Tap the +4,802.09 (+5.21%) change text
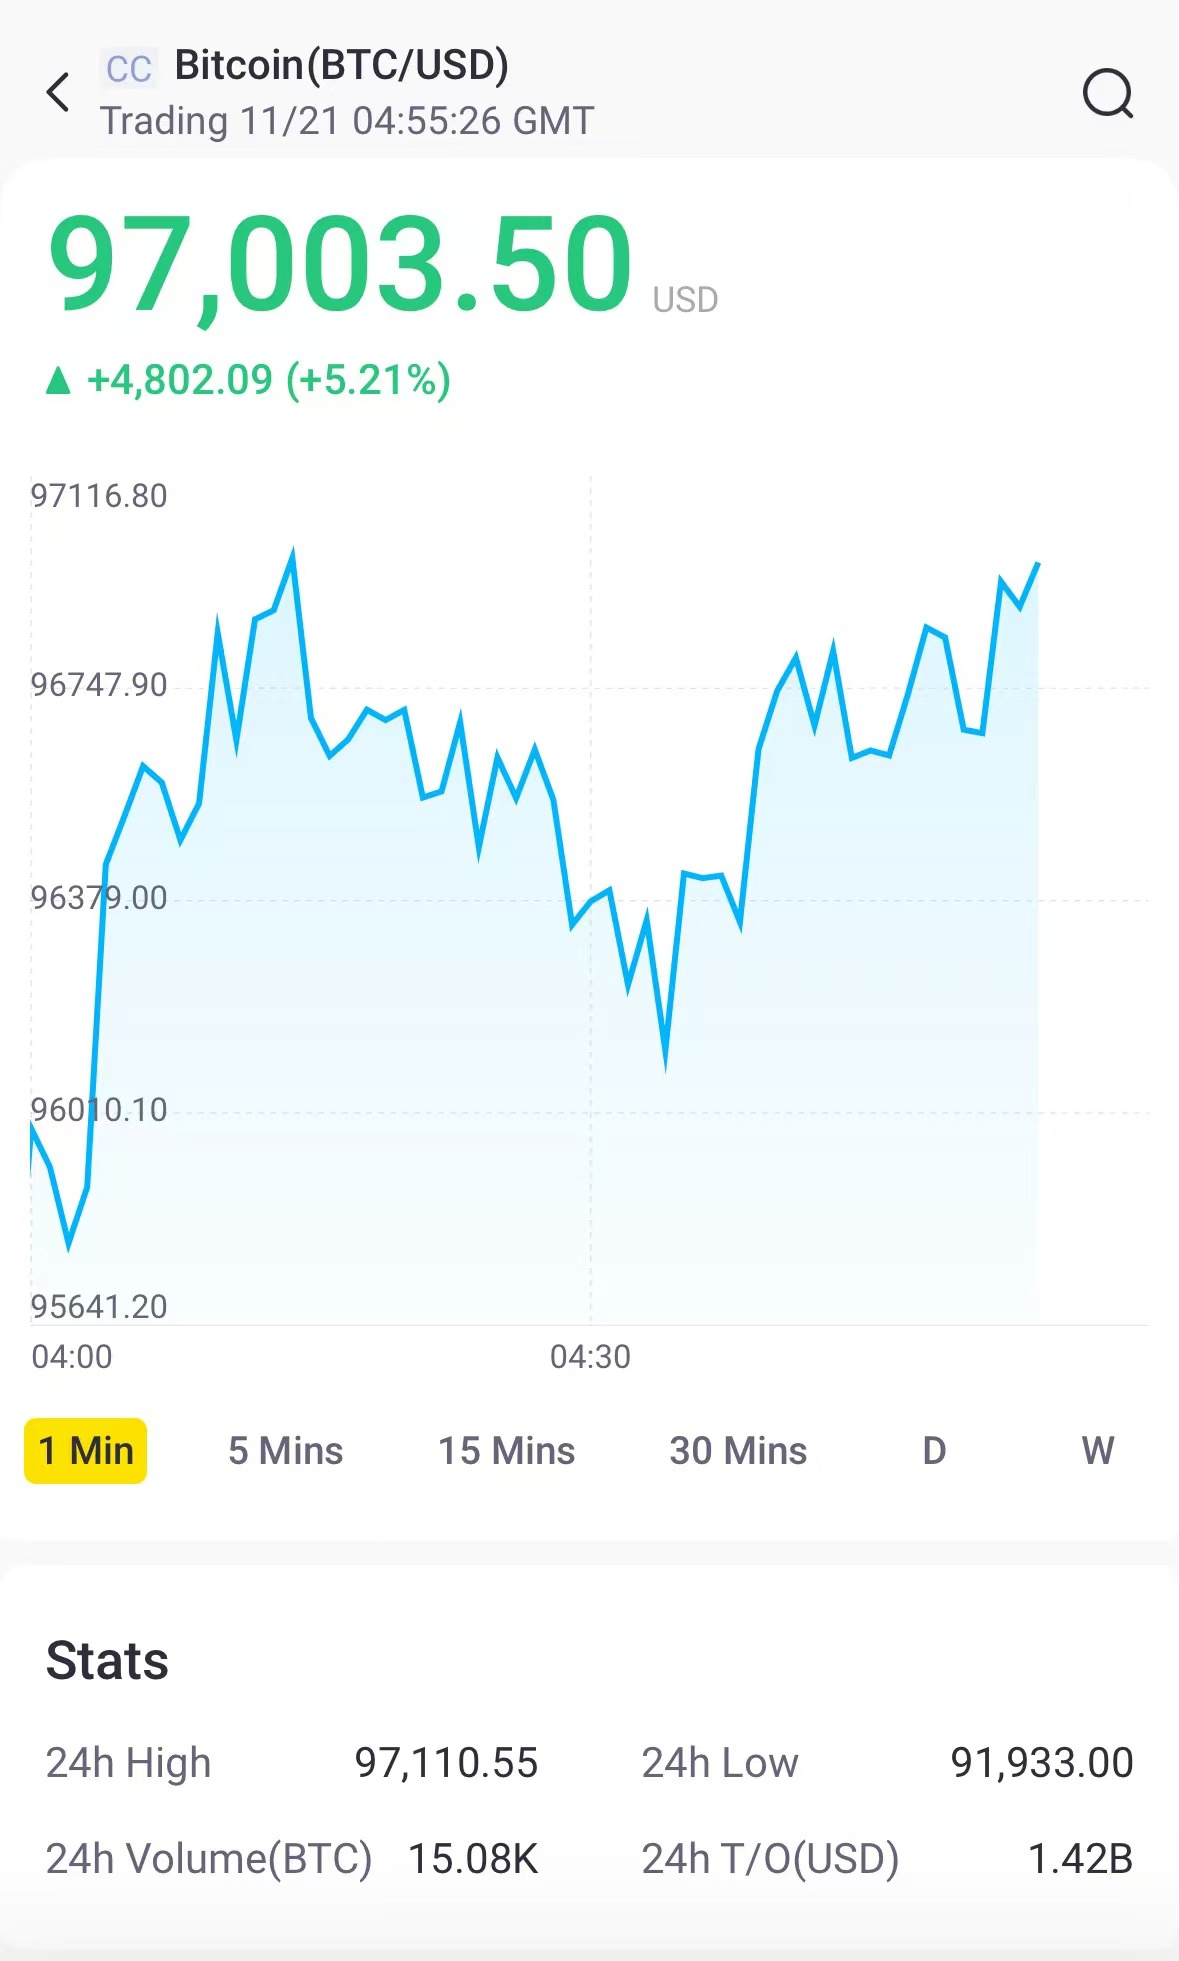Screen dimensions: 1179x1961 click(x=269, y=381)
